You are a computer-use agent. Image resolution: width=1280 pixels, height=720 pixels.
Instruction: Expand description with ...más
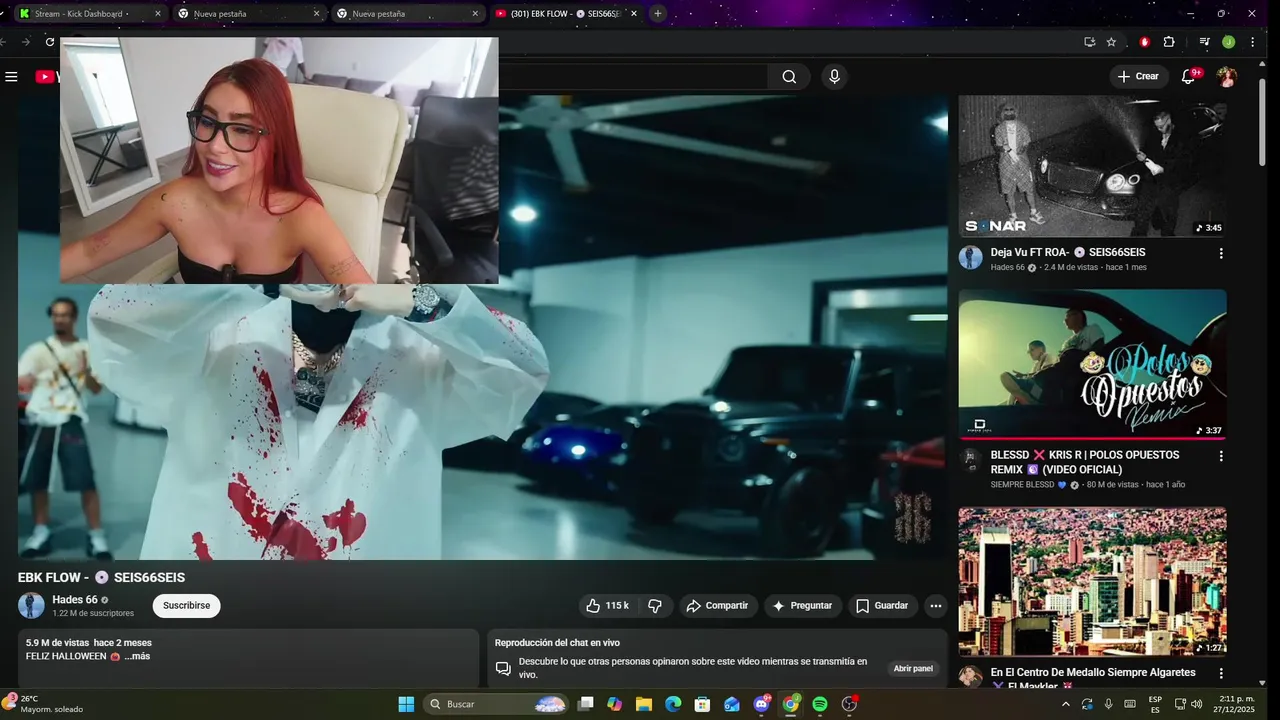pos(137,657)
